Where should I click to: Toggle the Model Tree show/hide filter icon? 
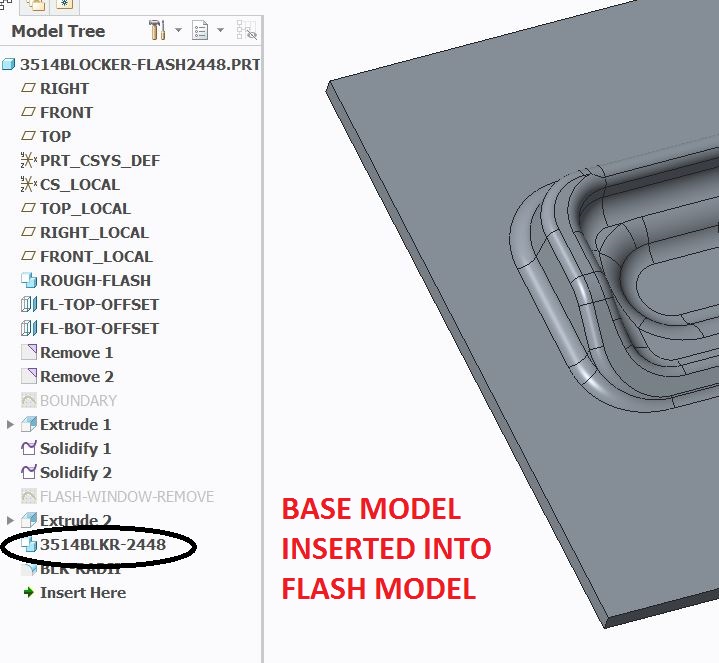point(246,30)
